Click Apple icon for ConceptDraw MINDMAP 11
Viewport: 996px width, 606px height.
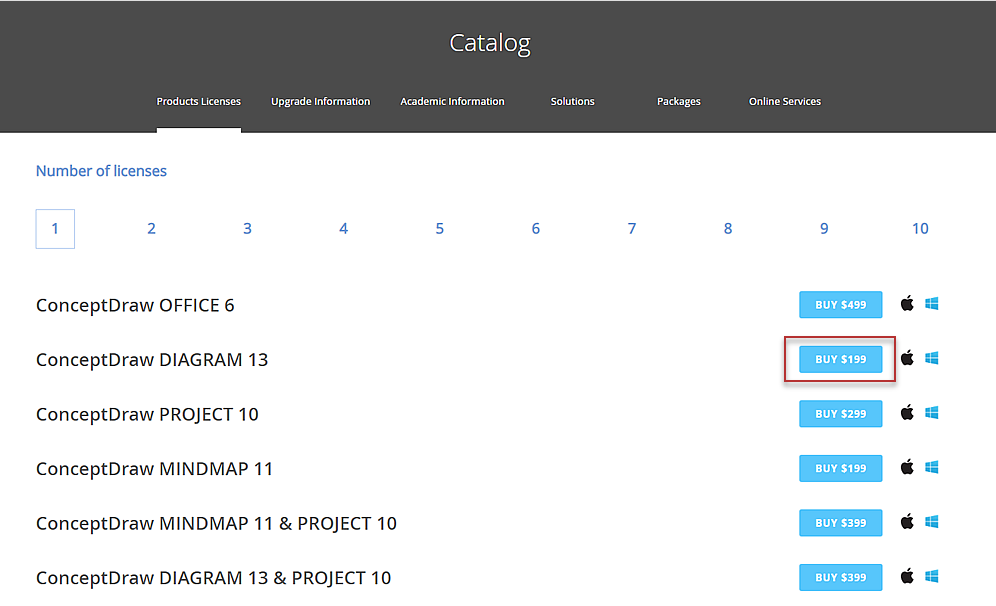point(907,466)
